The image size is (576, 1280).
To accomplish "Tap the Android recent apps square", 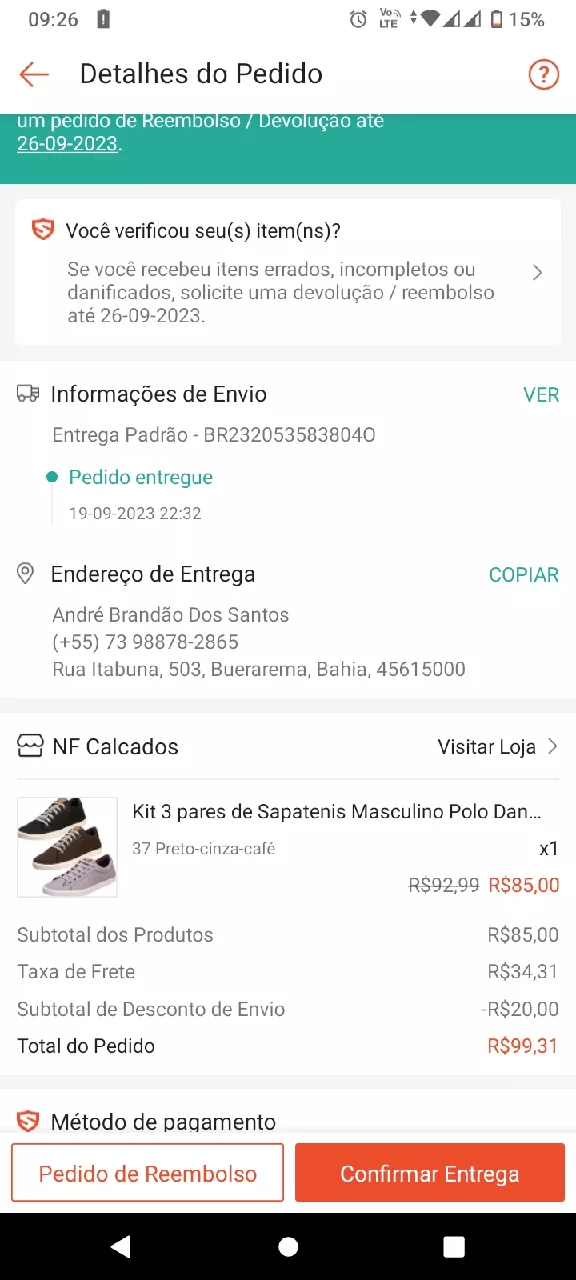I will (454, 1246).
